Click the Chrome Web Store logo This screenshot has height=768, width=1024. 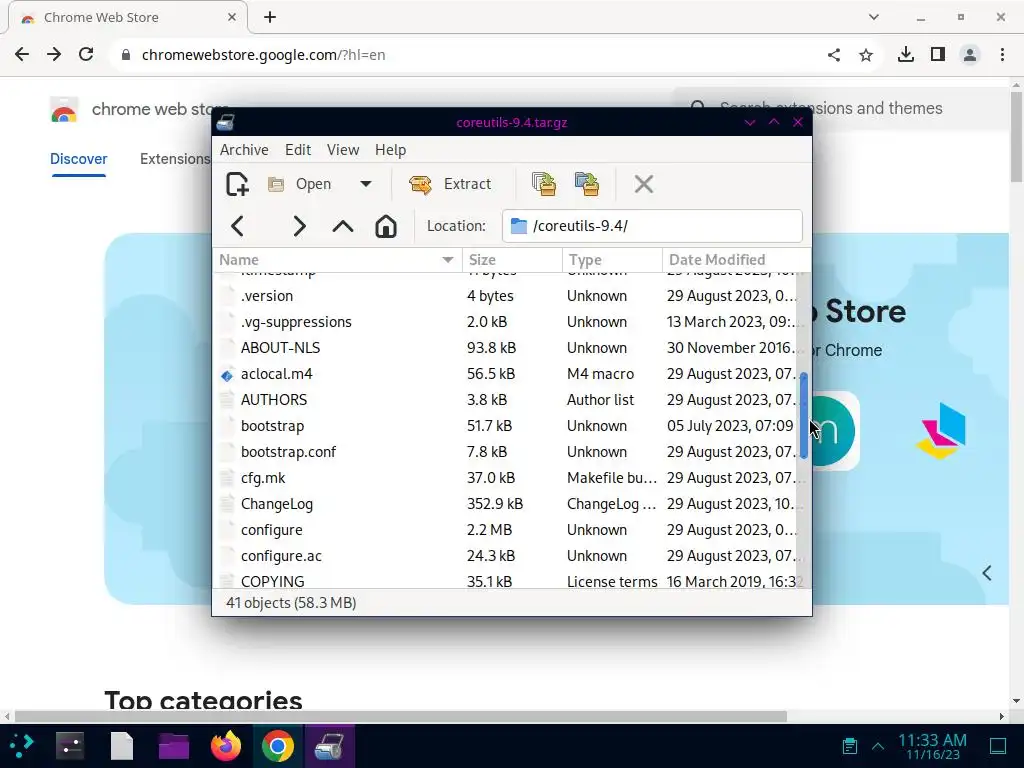tap(64, 110)
